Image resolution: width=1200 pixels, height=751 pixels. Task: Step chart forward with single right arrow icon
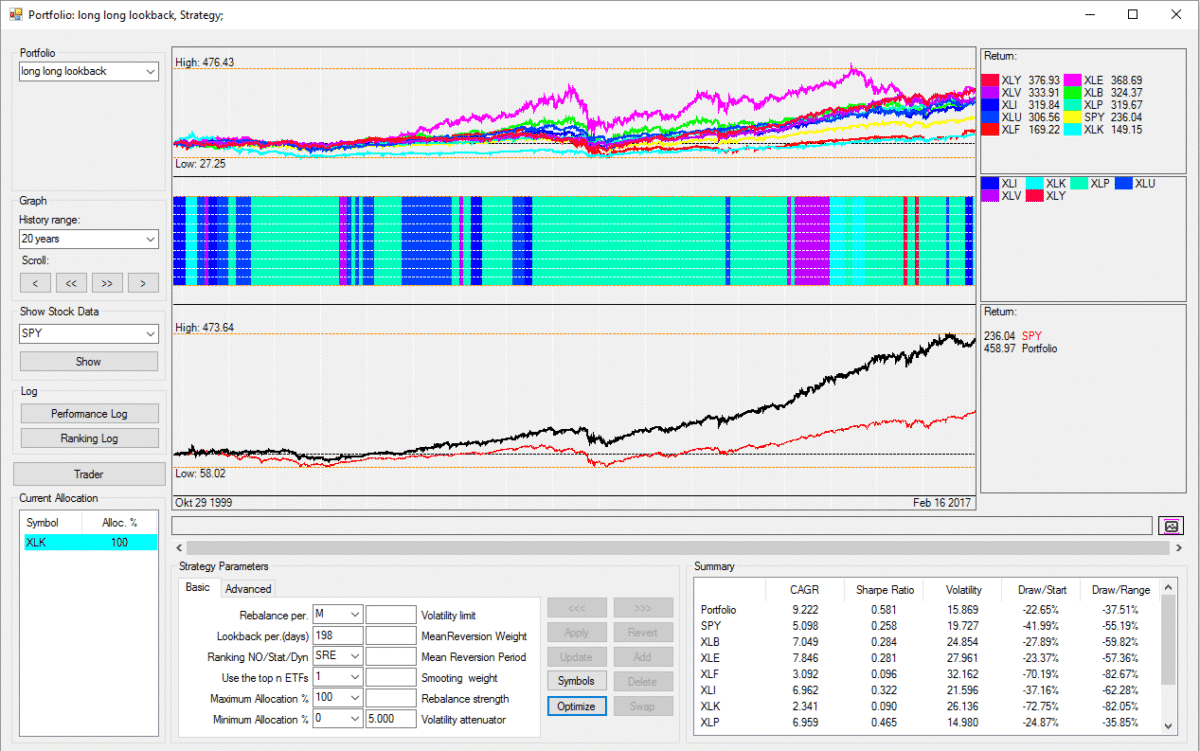[x=143, y=283]
